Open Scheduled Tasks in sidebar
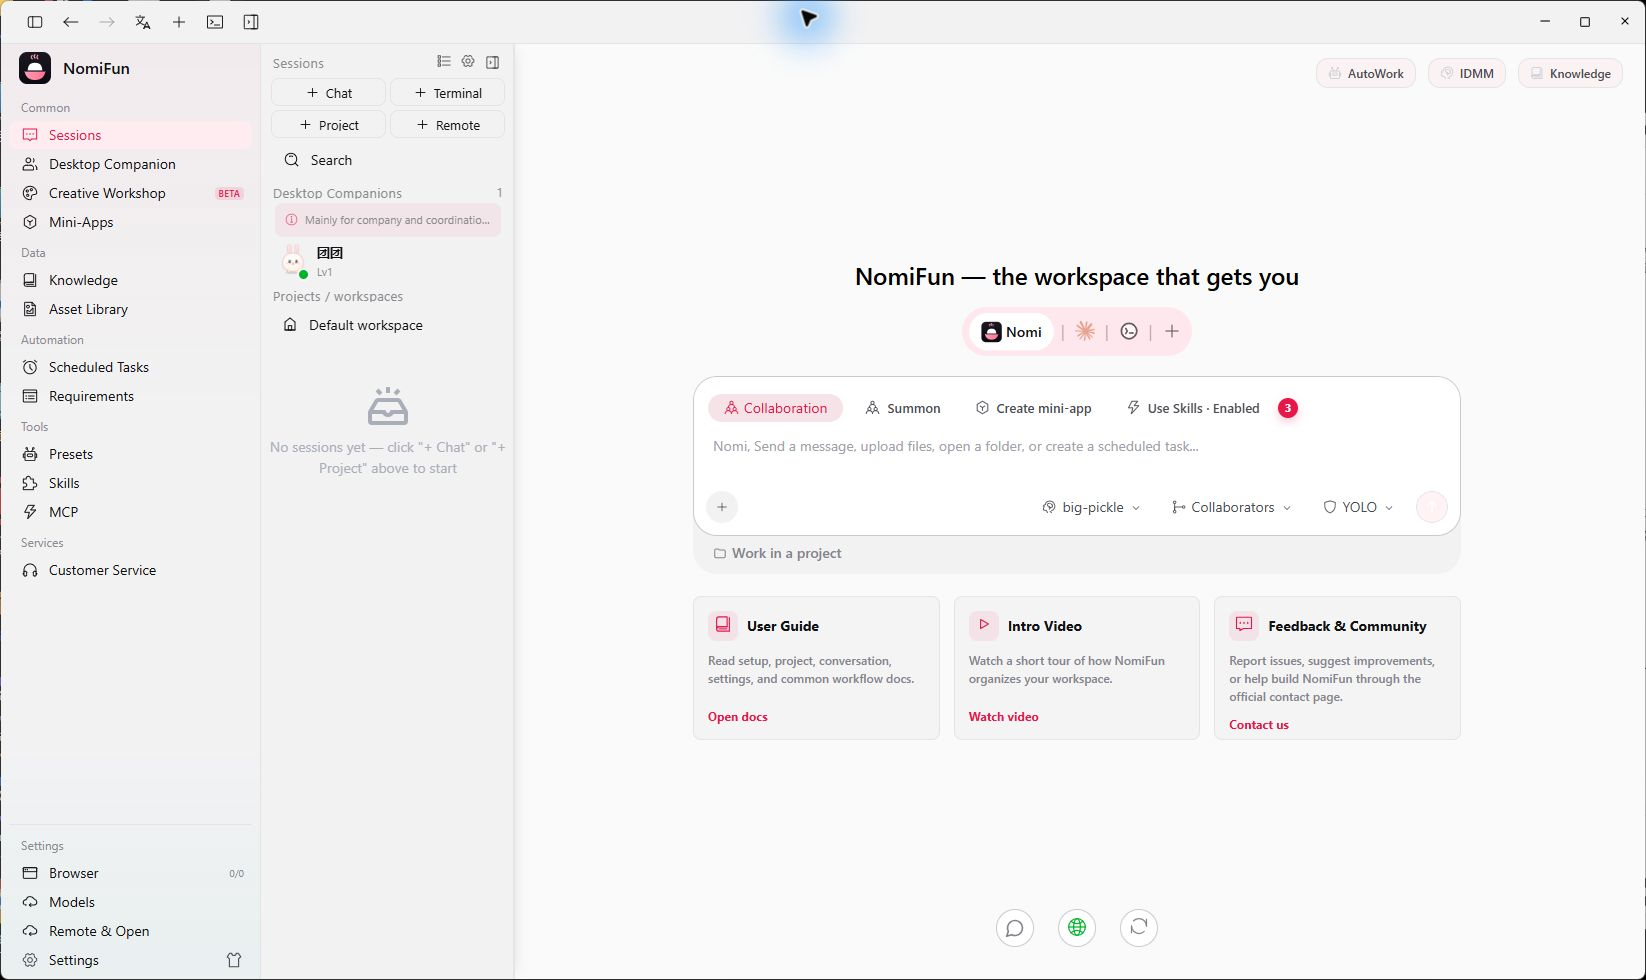The width and height of the screenshot is (1646, 980). point(131,367)
